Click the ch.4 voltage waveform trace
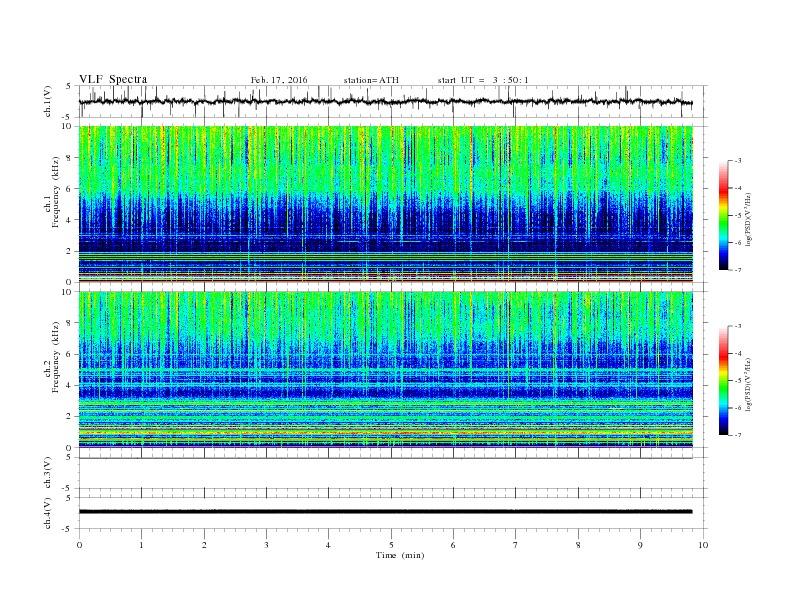Viewport: 792px width, 612px height. click(x=386, y=512)
